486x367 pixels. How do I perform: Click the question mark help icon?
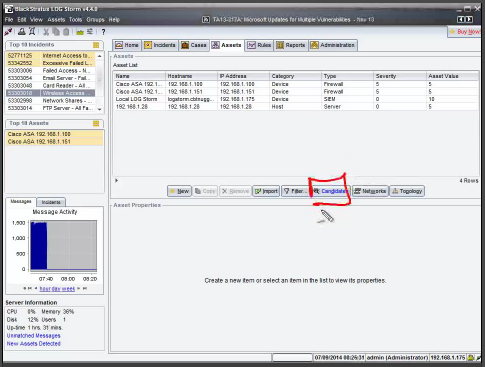tap(103, 32)
